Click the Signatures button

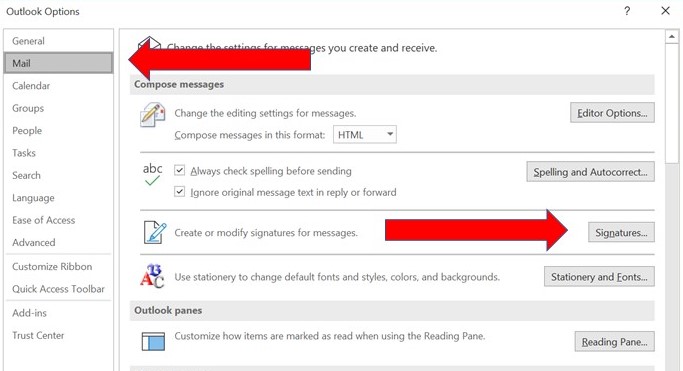tap(621, 233)
